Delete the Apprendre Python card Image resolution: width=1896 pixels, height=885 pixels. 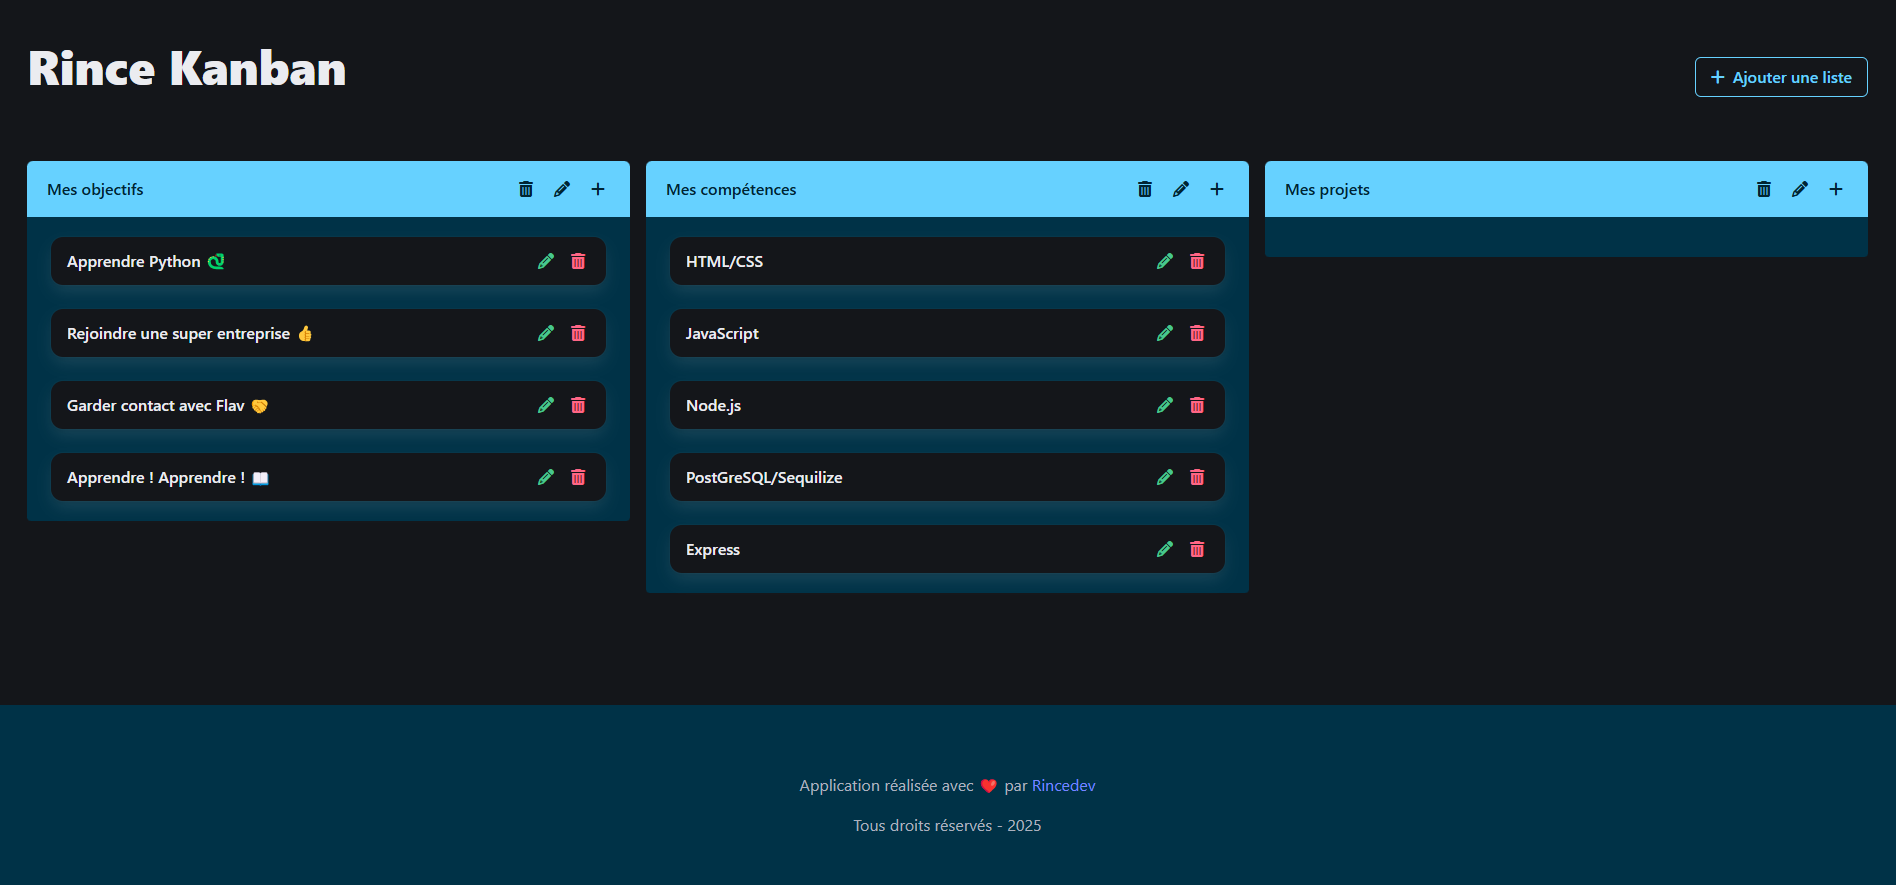point(578,261)
